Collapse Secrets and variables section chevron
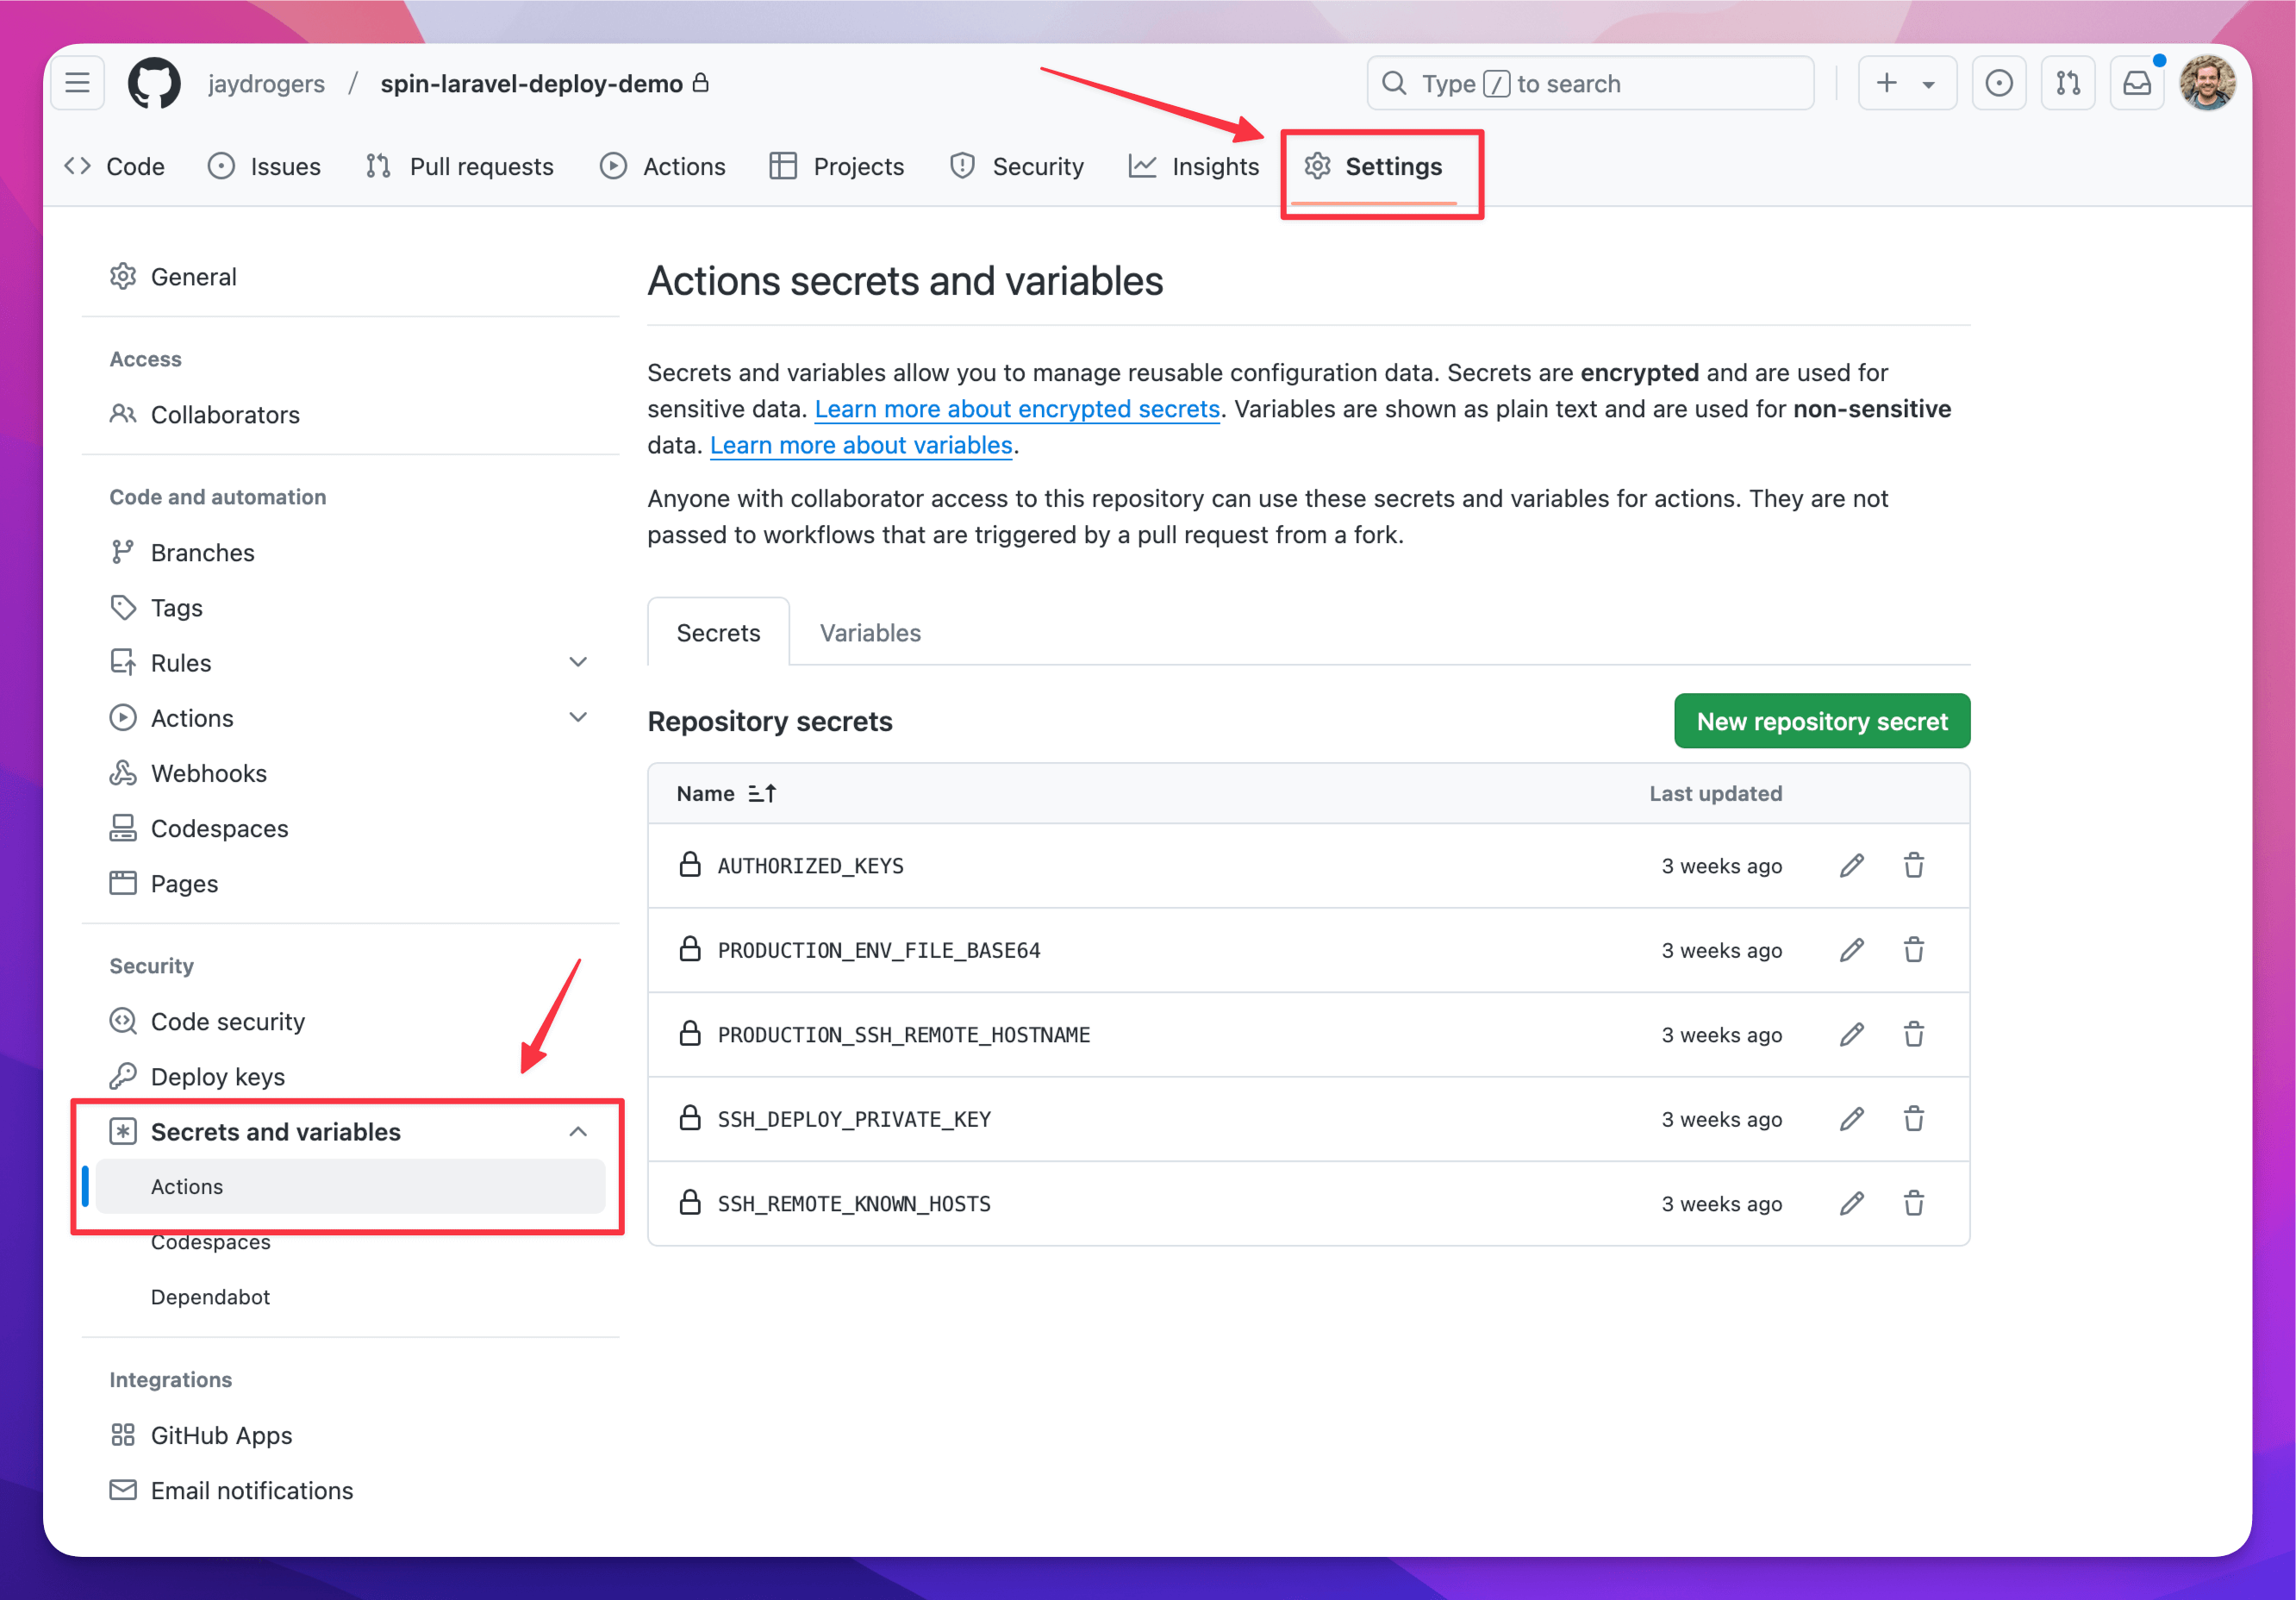This screenshot has width=2296, height=1600. pos(578,1132)
